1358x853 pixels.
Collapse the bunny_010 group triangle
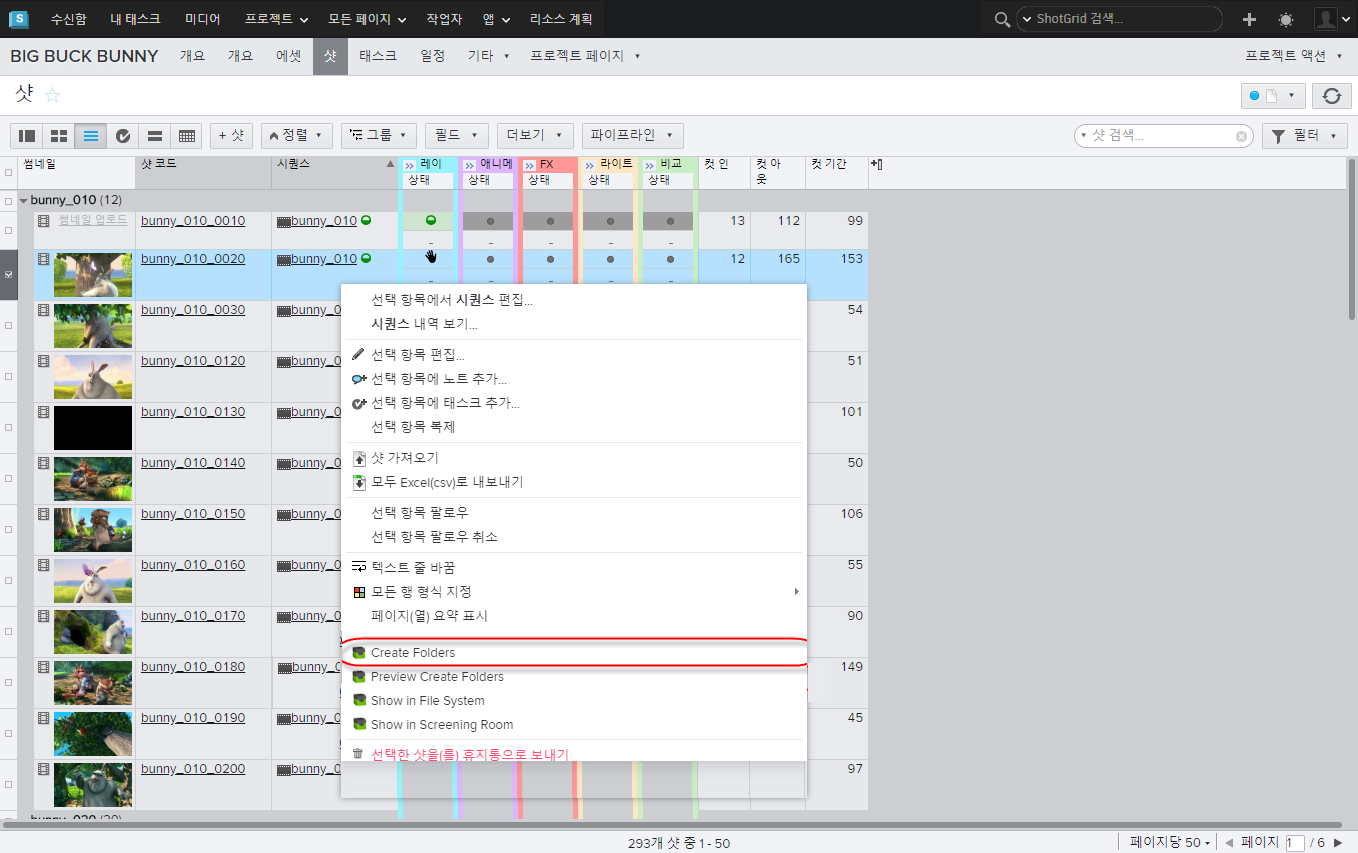[x=24, y=200]
